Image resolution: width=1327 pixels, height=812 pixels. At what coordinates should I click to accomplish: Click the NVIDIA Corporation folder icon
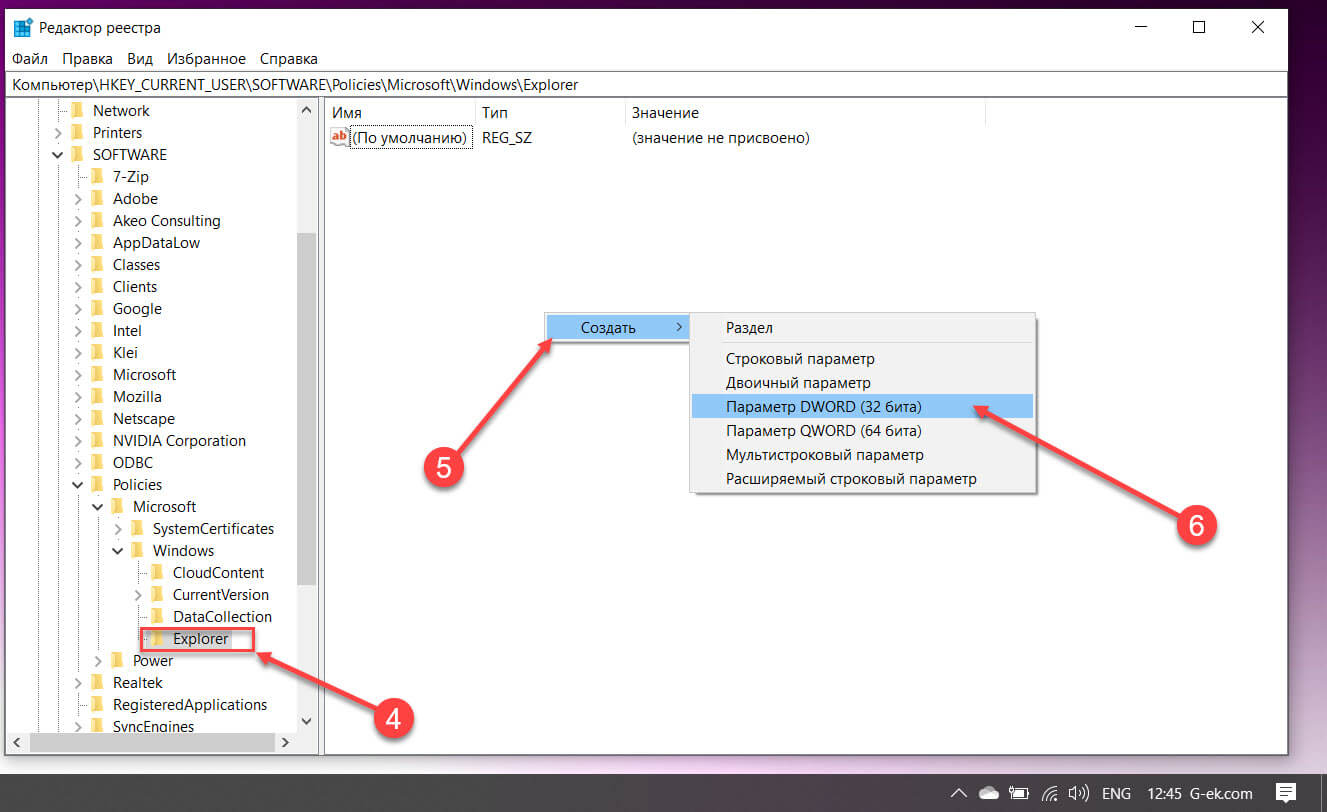coord(97,440)
